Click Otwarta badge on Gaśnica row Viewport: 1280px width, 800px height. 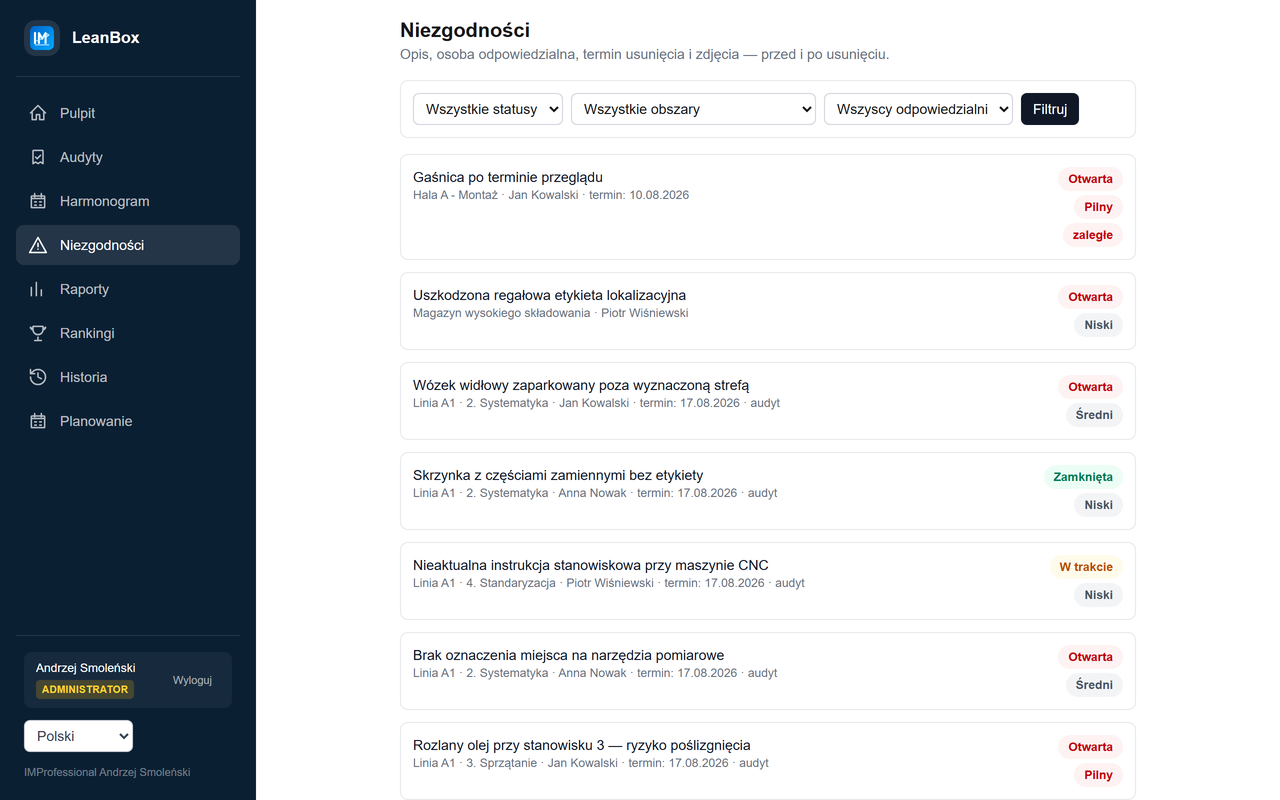coord(1090,179)
